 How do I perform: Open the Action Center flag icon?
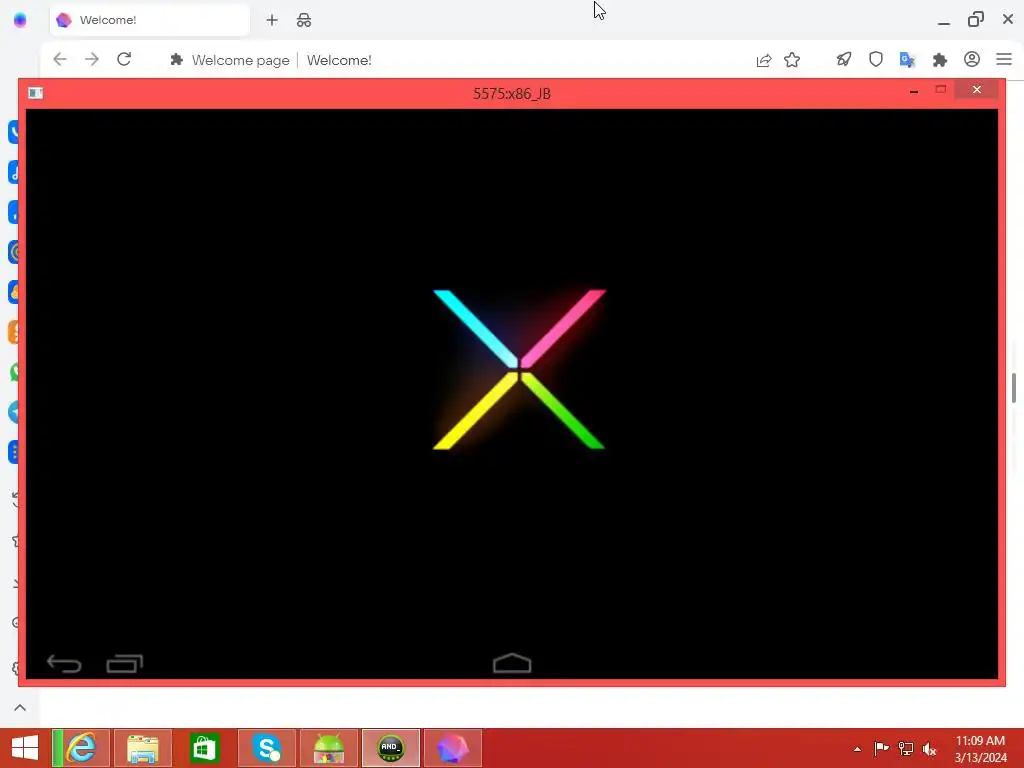tap(881, 748)
